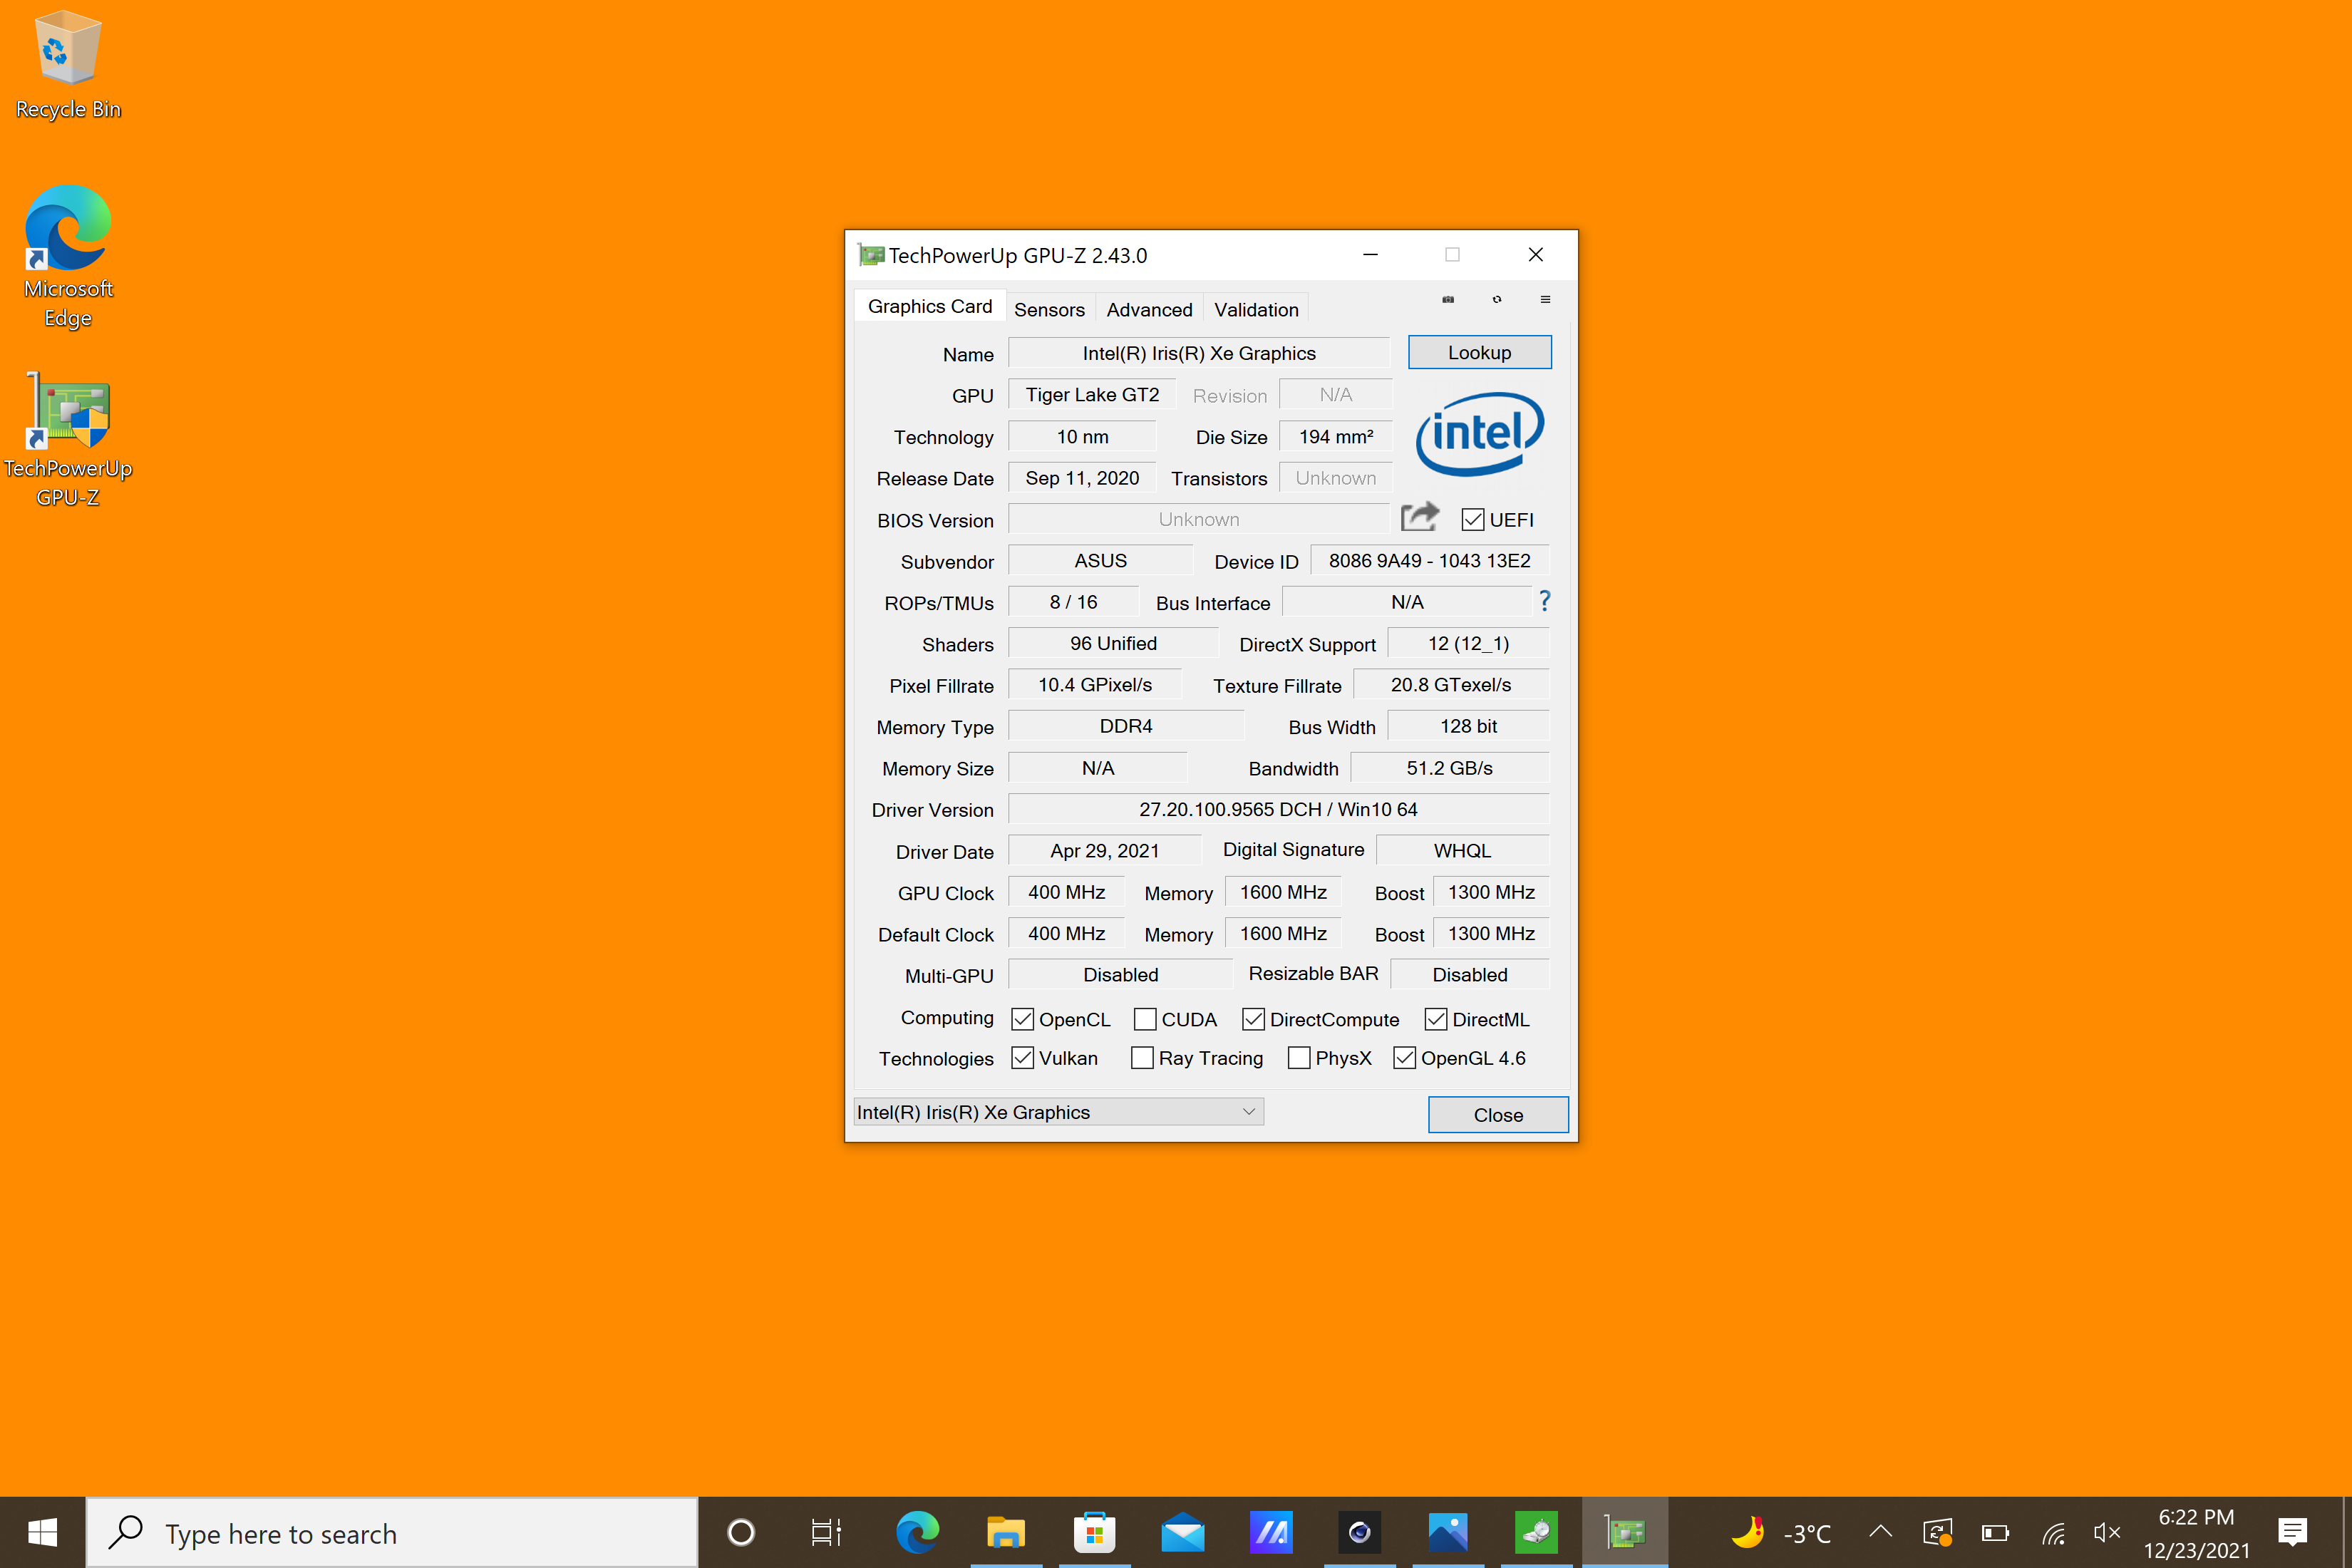Click the Intel logo image
Screen dimensions: 2352x1568
coord(1479,433)
